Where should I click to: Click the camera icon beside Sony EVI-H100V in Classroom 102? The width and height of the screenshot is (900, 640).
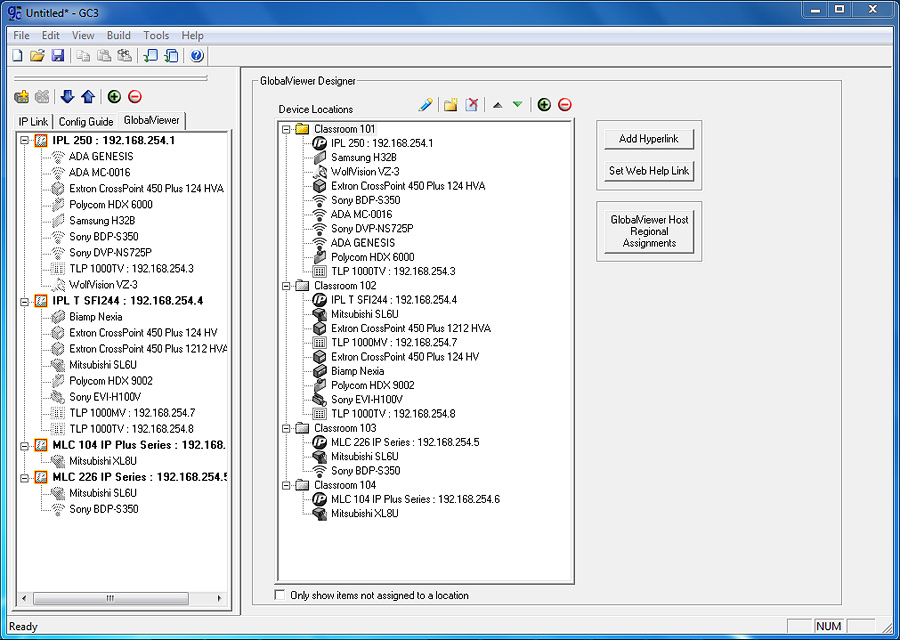pyautogui.click(x=319, y=399)
